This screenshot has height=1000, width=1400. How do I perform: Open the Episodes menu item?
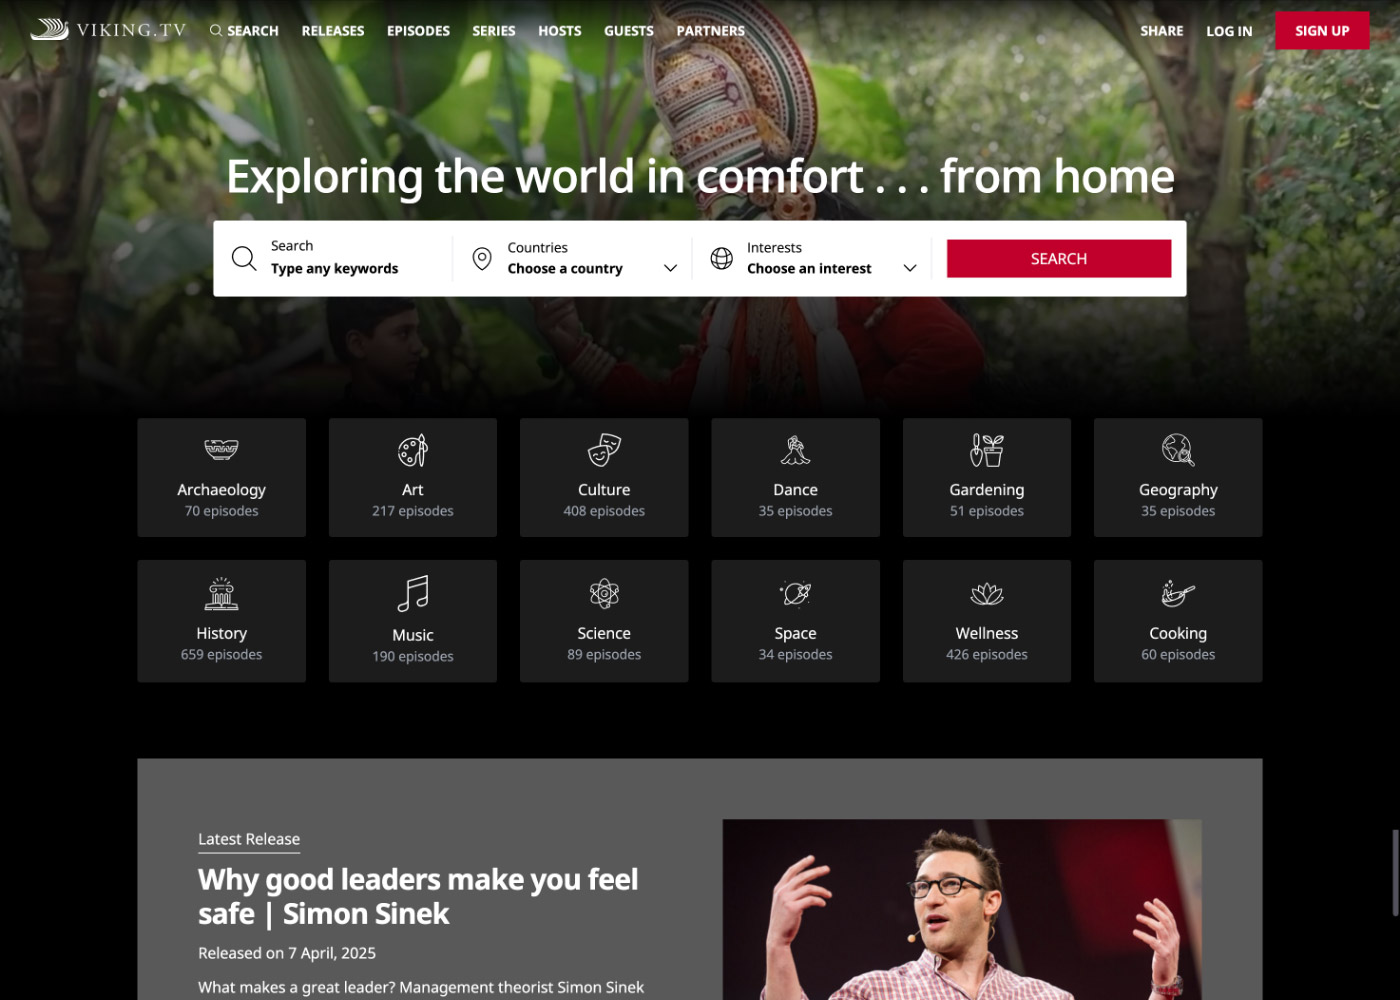coord(418,31)
